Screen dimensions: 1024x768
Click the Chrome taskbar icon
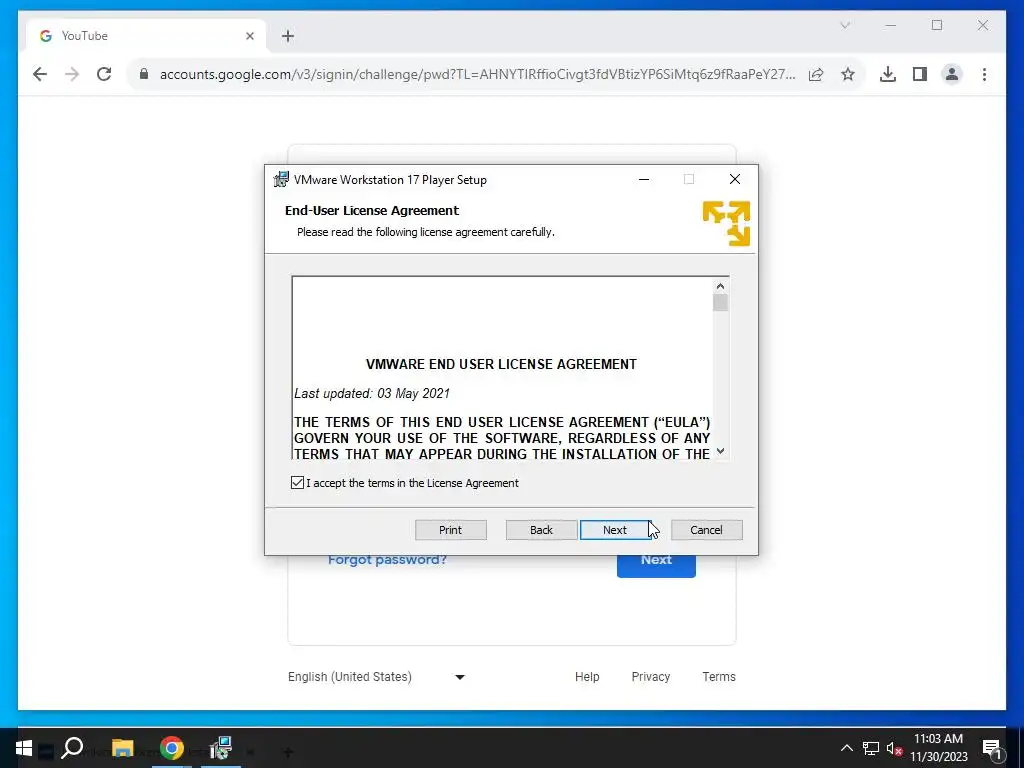tap(172, 748)
